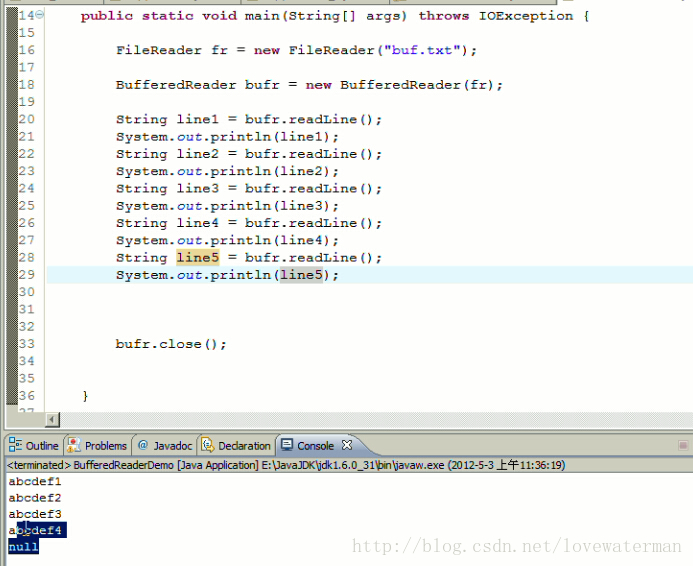Switch to the Problems tab
This screenshot has width=693, height=566.
(97, 445)
